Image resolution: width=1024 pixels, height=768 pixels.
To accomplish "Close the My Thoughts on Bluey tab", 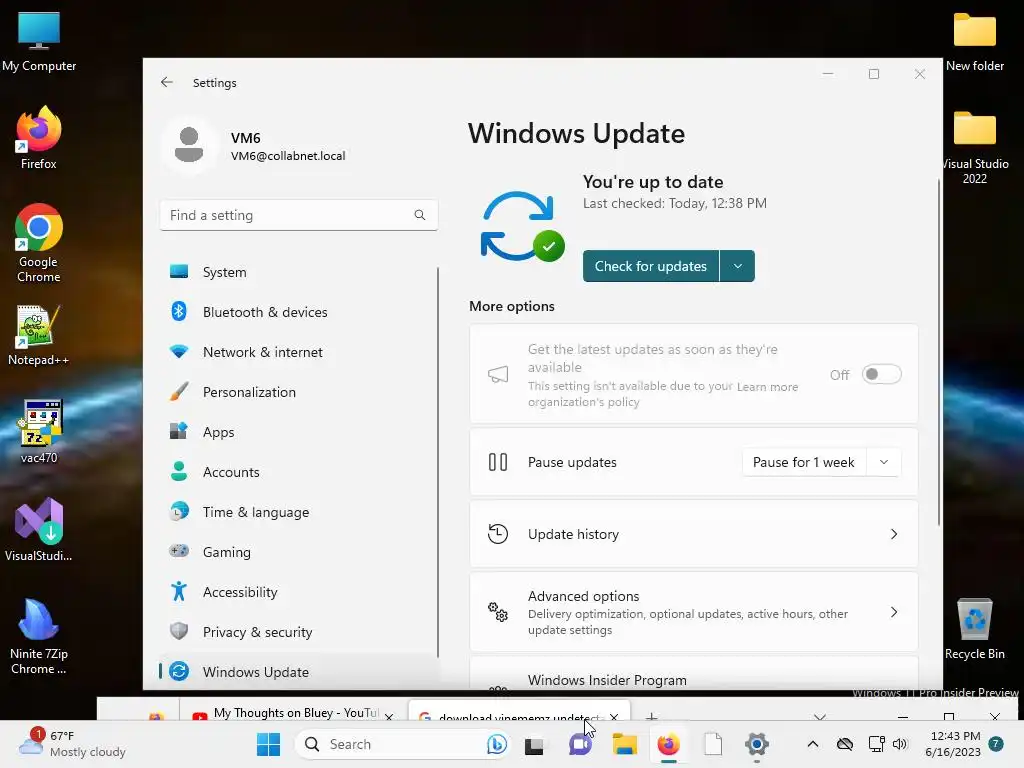I will (389, 716).
